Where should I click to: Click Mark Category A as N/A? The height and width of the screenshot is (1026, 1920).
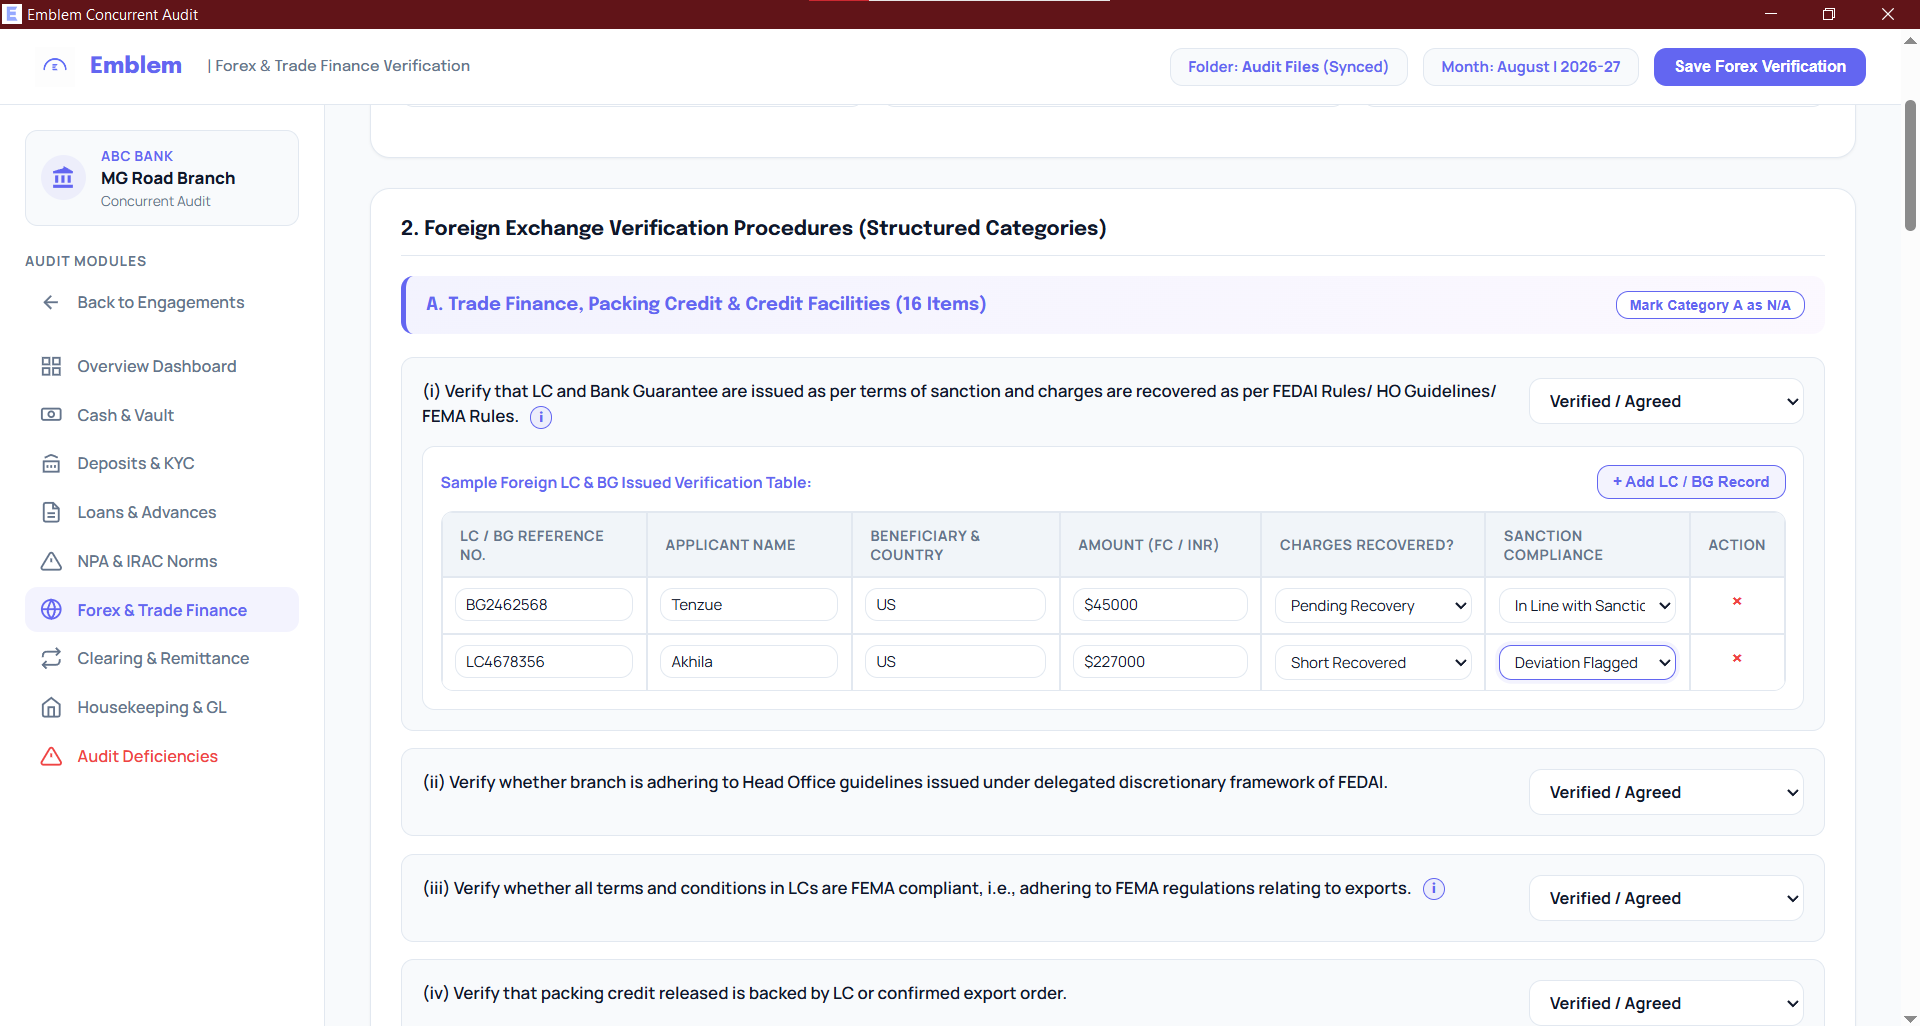tap(1710, 305)
